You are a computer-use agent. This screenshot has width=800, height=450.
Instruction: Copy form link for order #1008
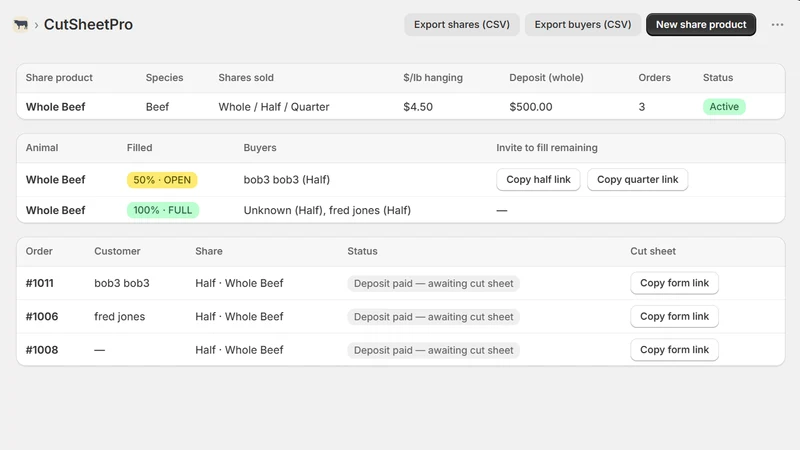point(674,350)
